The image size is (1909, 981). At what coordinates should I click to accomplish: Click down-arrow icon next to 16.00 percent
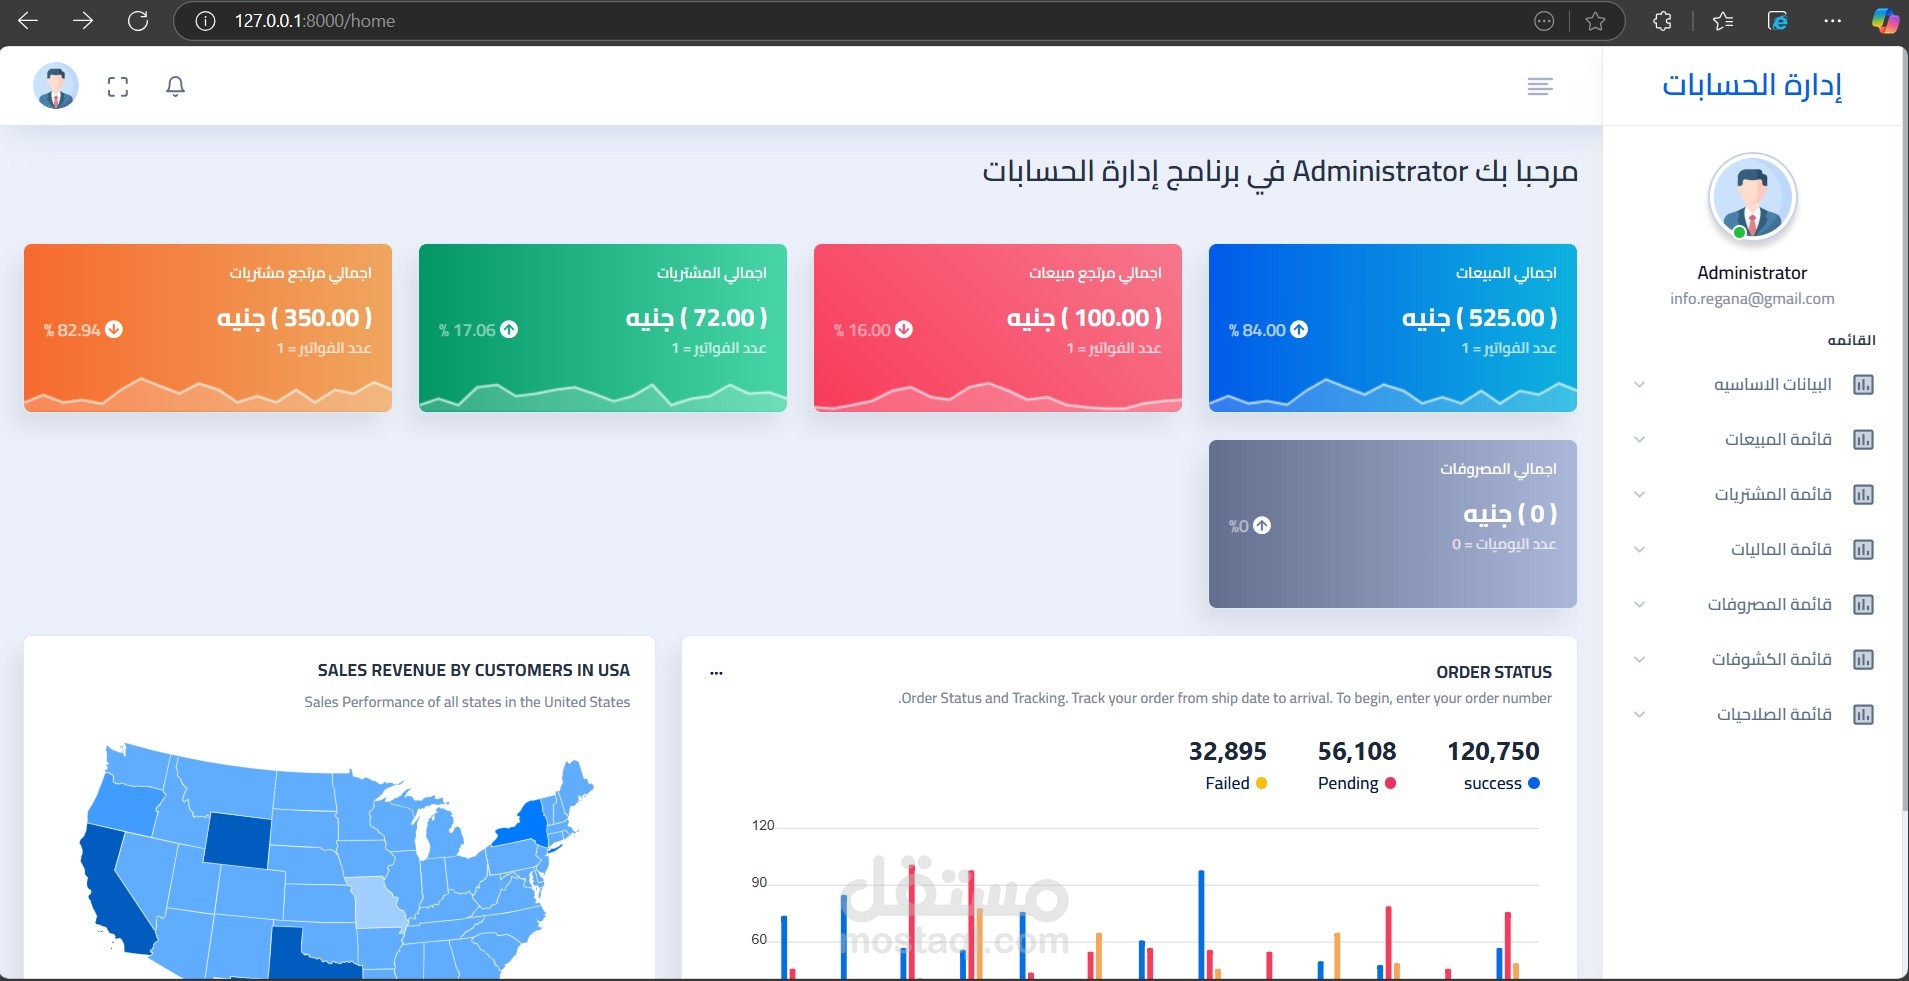(x=904, y=329)
